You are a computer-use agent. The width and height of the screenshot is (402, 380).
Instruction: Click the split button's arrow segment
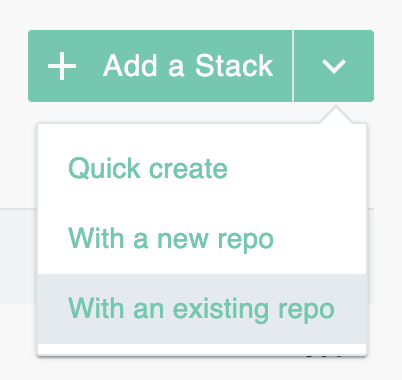334,66
